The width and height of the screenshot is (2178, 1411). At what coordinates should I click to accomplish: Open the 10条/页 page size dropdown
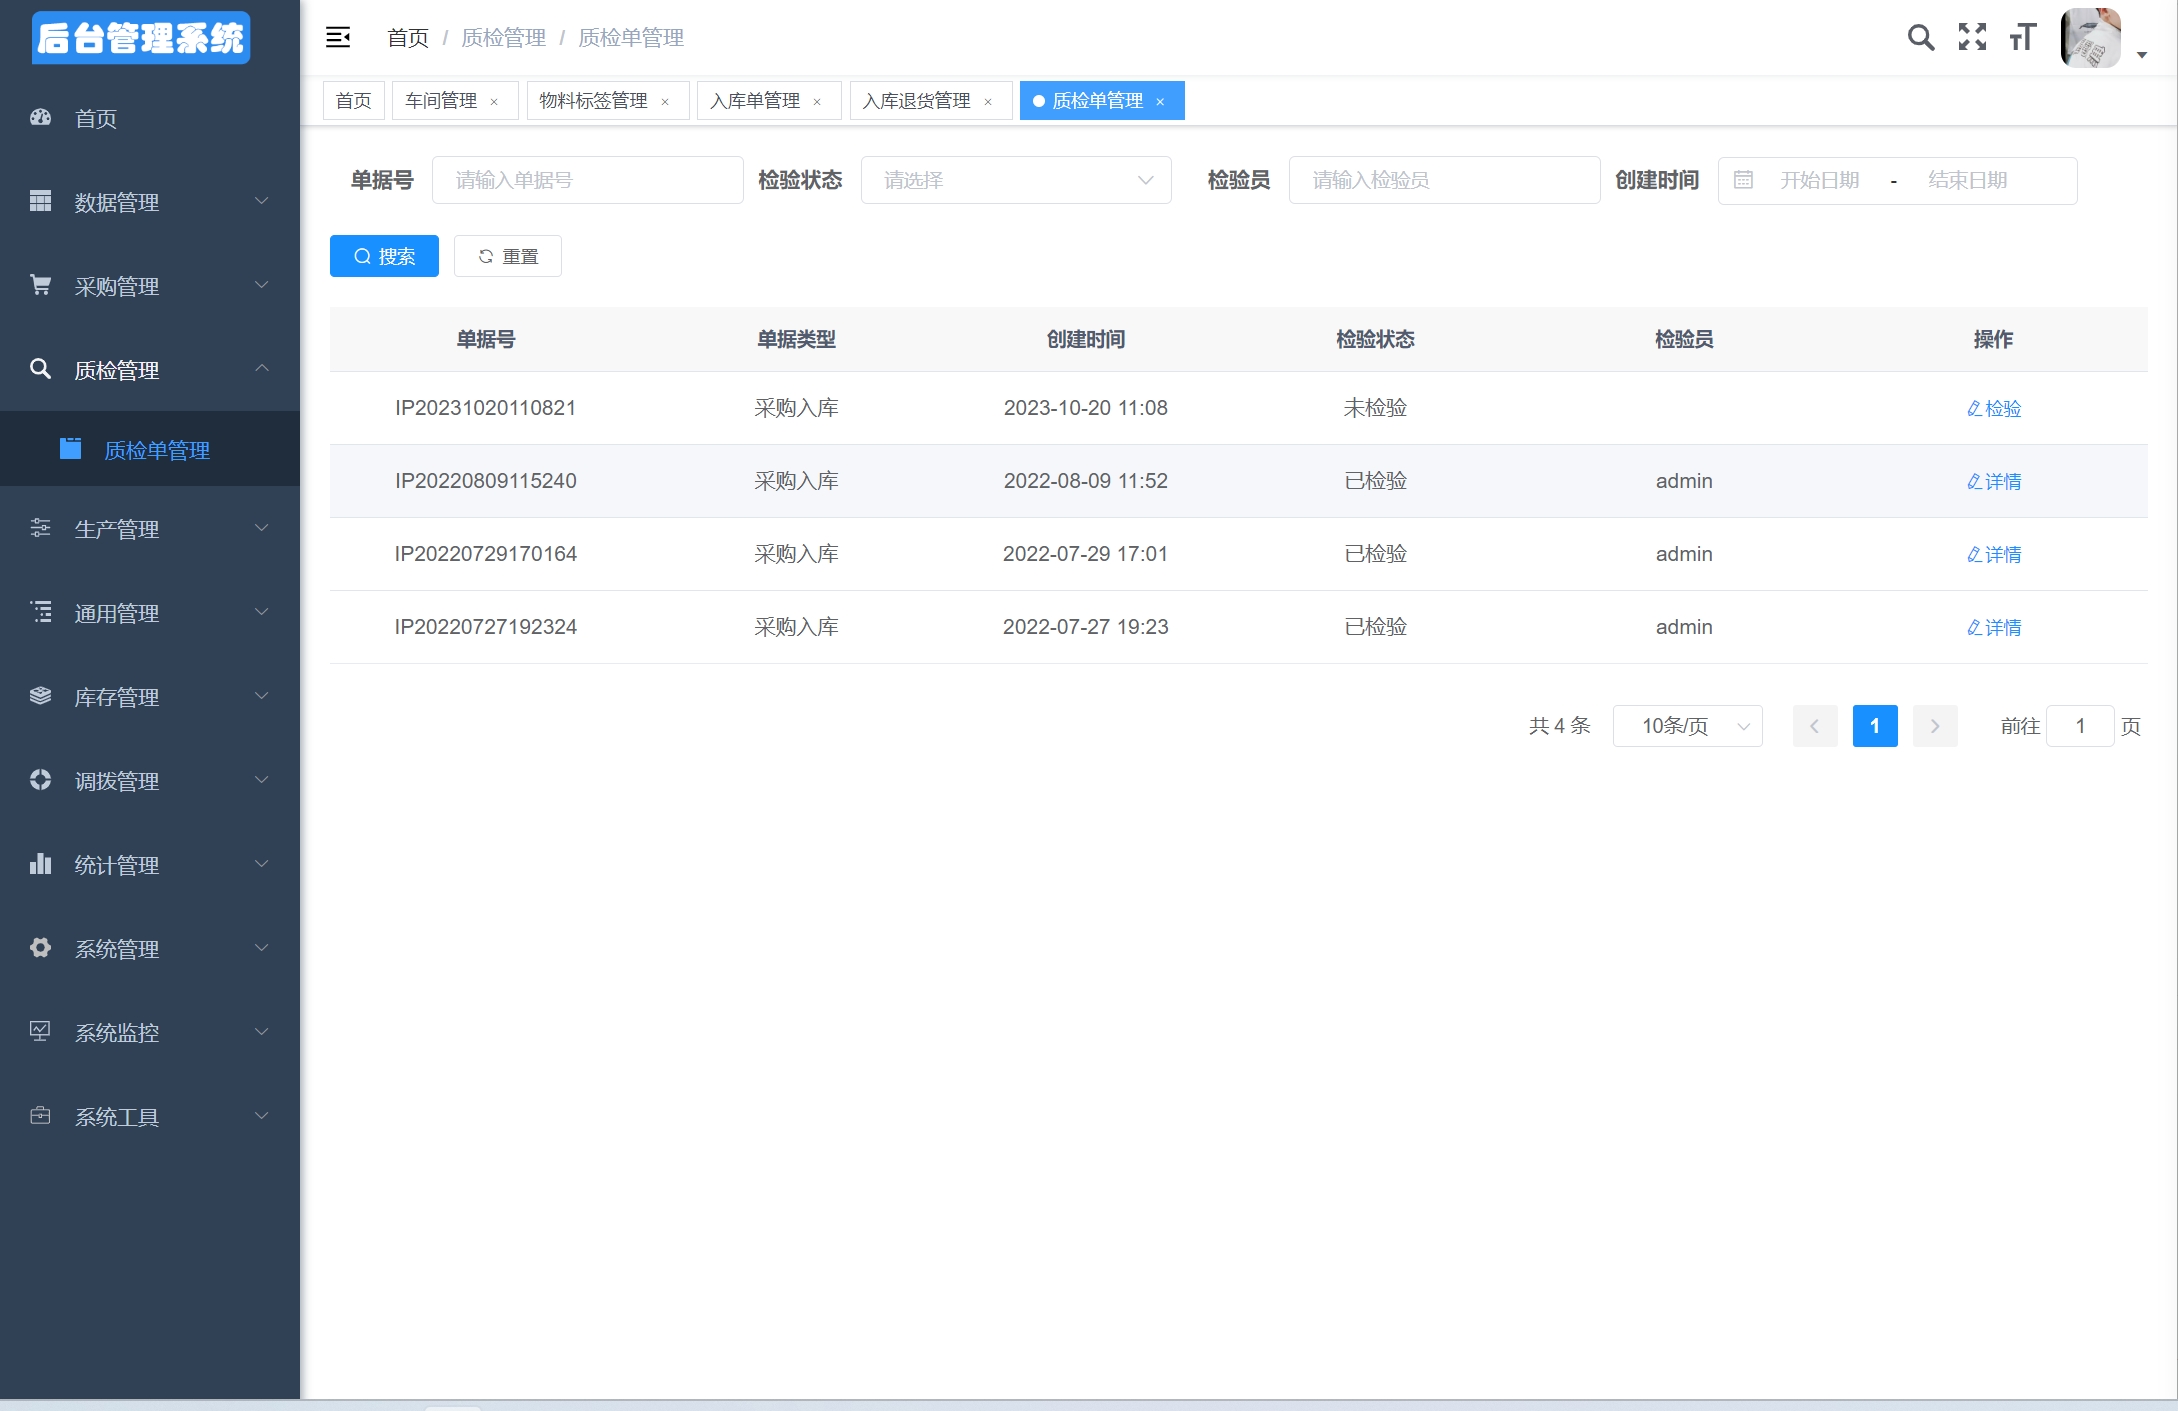(x=1687, y=726)
